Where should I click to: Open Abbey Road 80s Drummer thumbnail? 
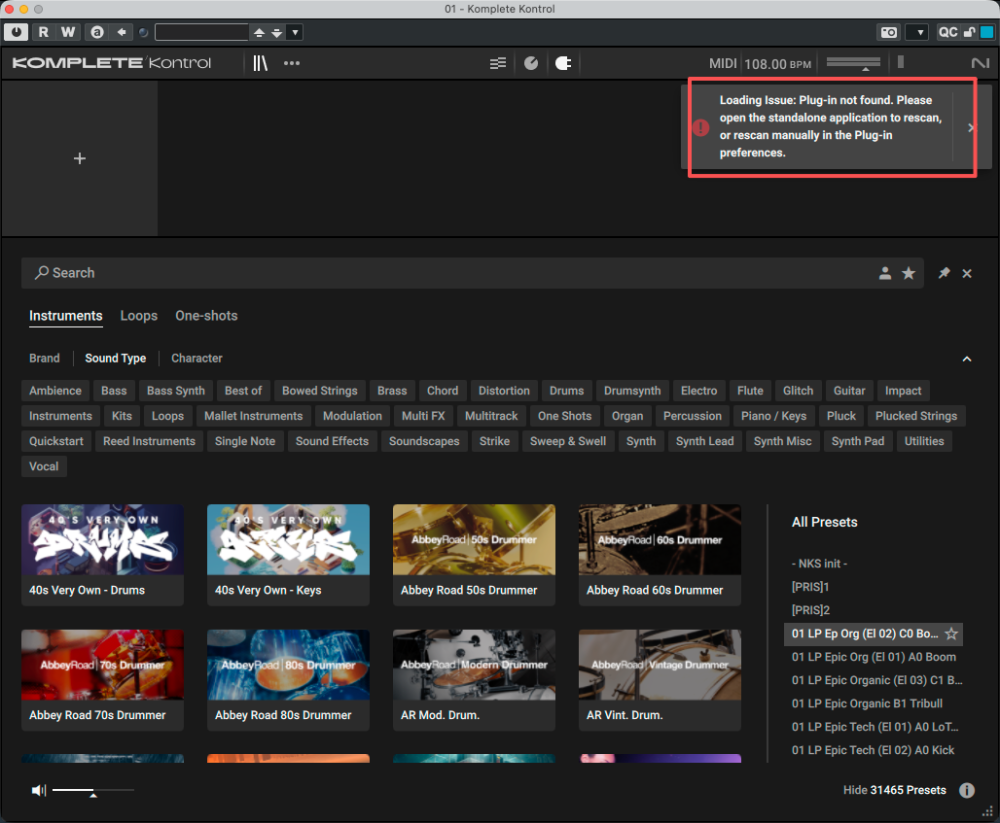(288, 680)
